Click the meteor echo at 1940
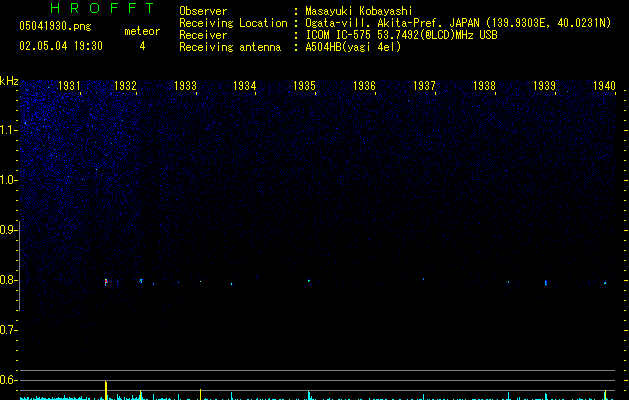 coord(605,283)
